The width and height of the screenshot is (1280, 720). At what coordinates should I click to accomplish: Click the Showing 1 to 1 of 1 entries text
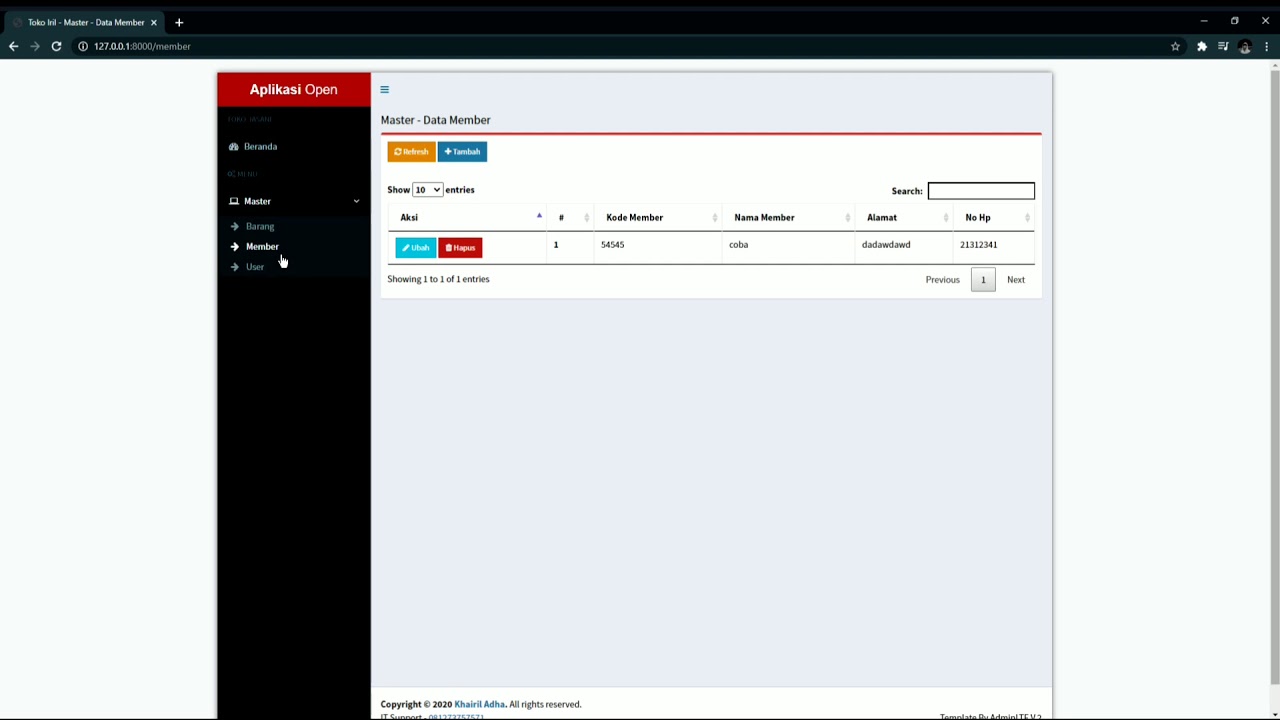click(438, 279)
